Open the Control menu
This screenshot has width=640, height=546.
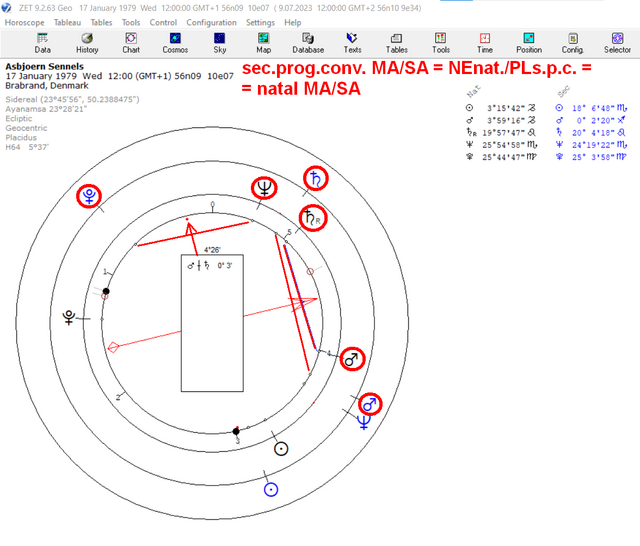point(163,22)
